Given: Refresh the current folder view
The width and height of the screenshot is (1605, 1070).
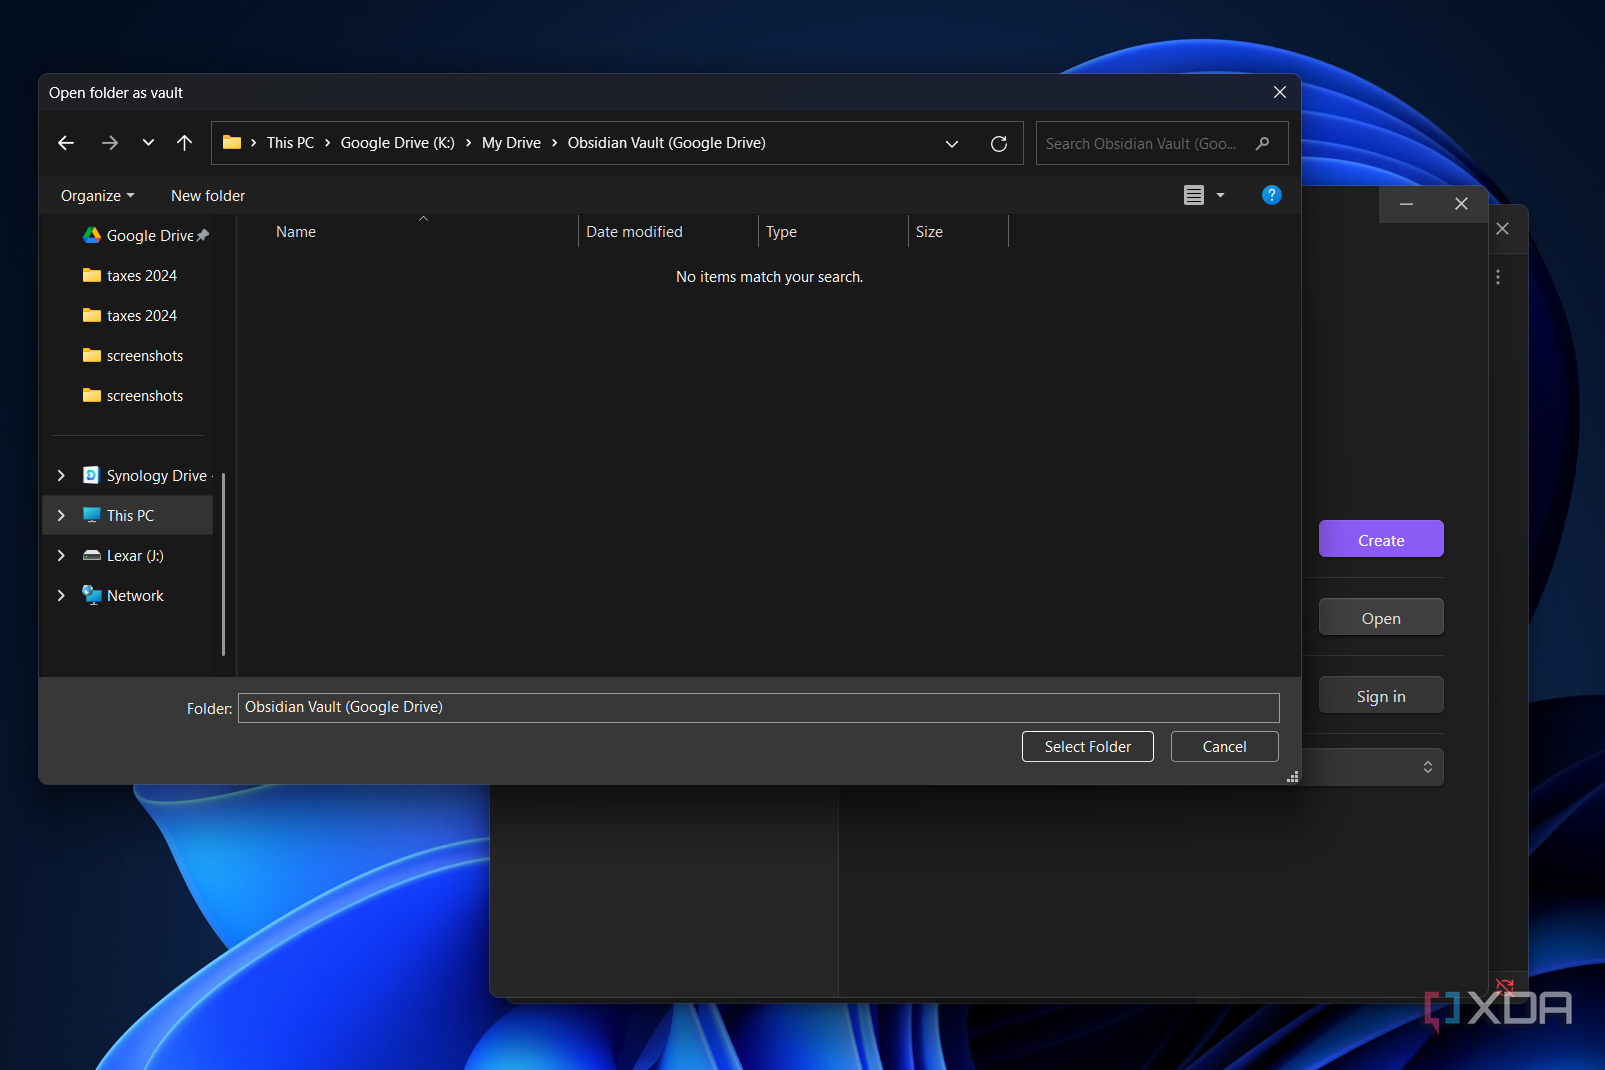Looking at the screenshot, I should tap(998, 143).
